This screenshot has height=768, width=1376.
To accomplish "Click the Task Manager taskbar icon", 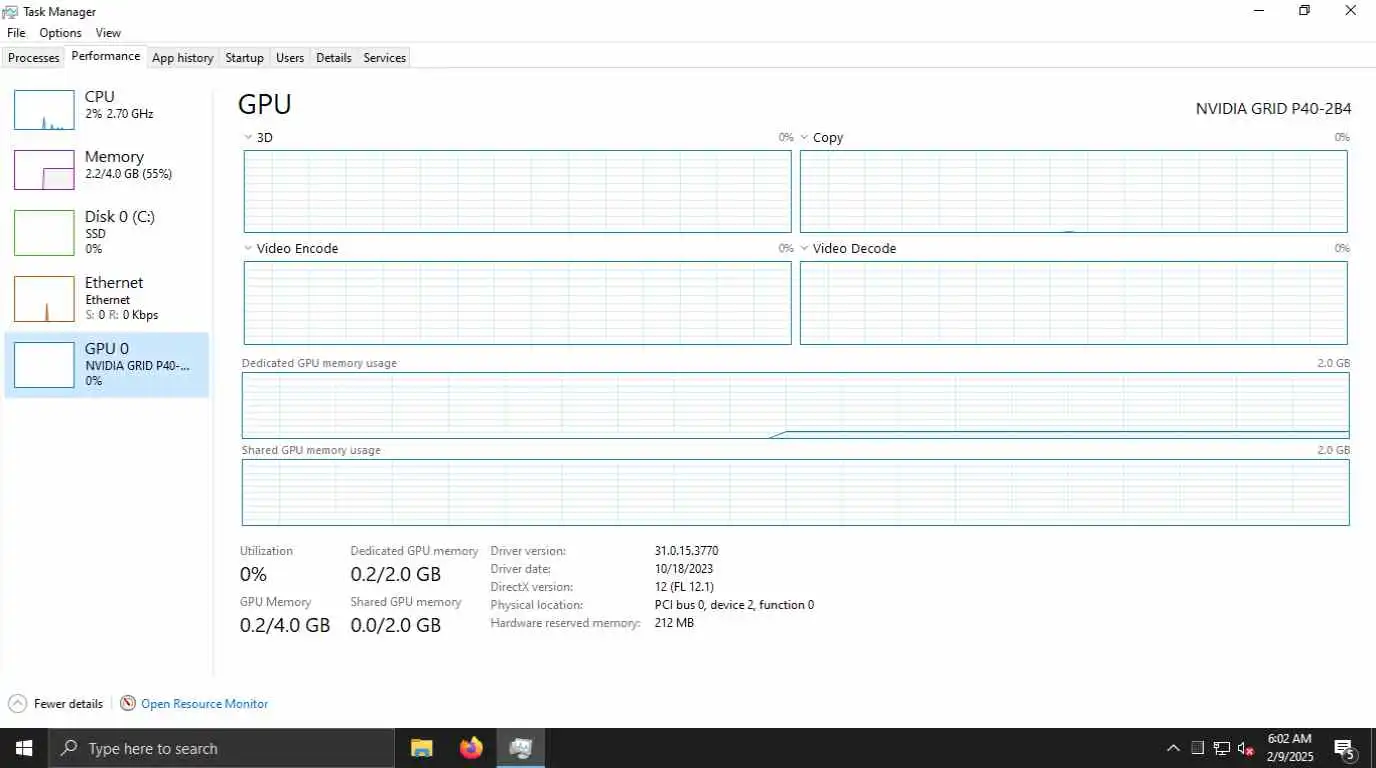I will click(520, 748).
